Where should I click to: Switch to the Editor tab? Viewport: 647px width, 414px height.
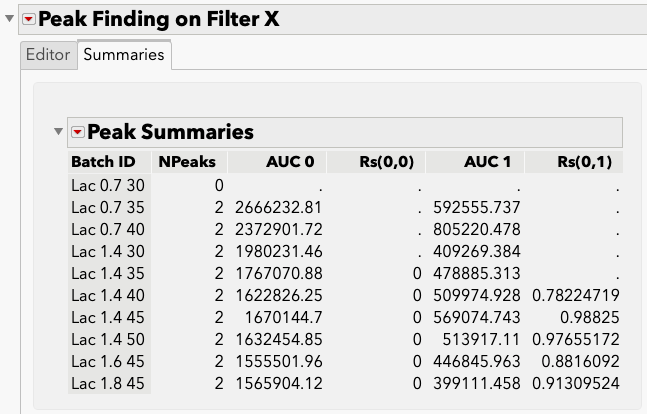(x=48, y=55)
